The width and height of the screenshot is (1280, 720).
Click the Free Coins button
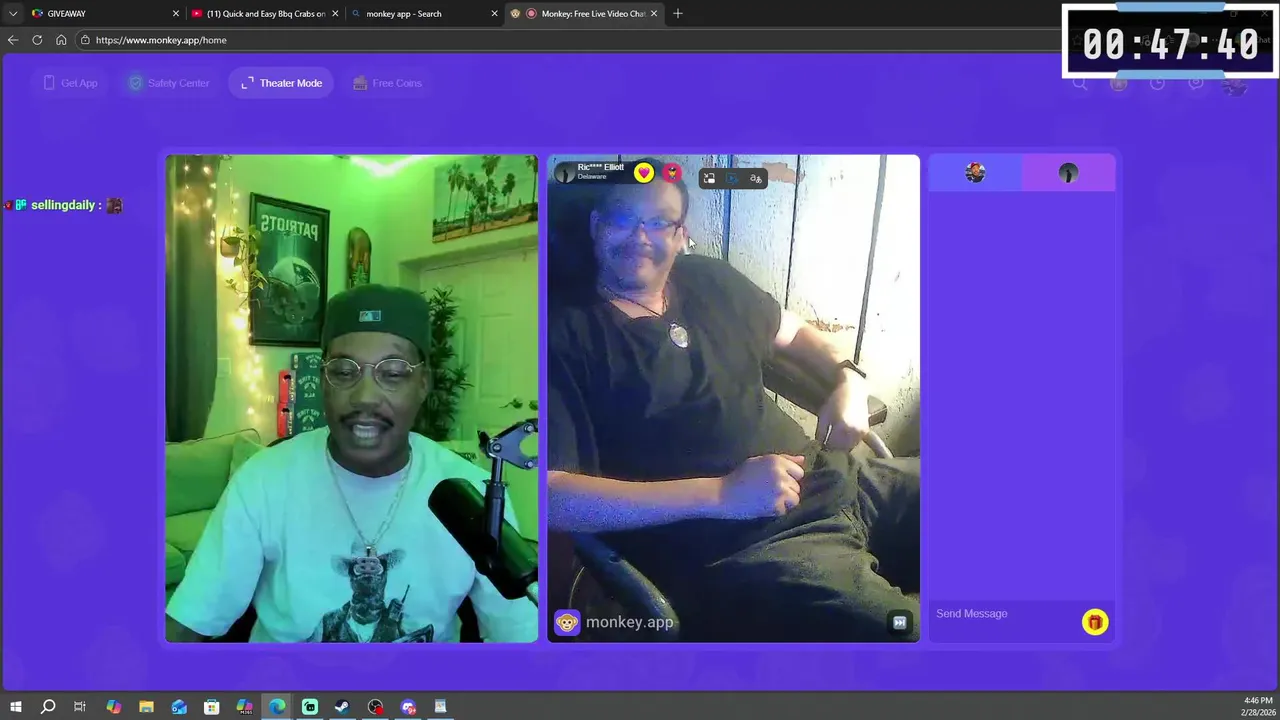click(387, 83)
